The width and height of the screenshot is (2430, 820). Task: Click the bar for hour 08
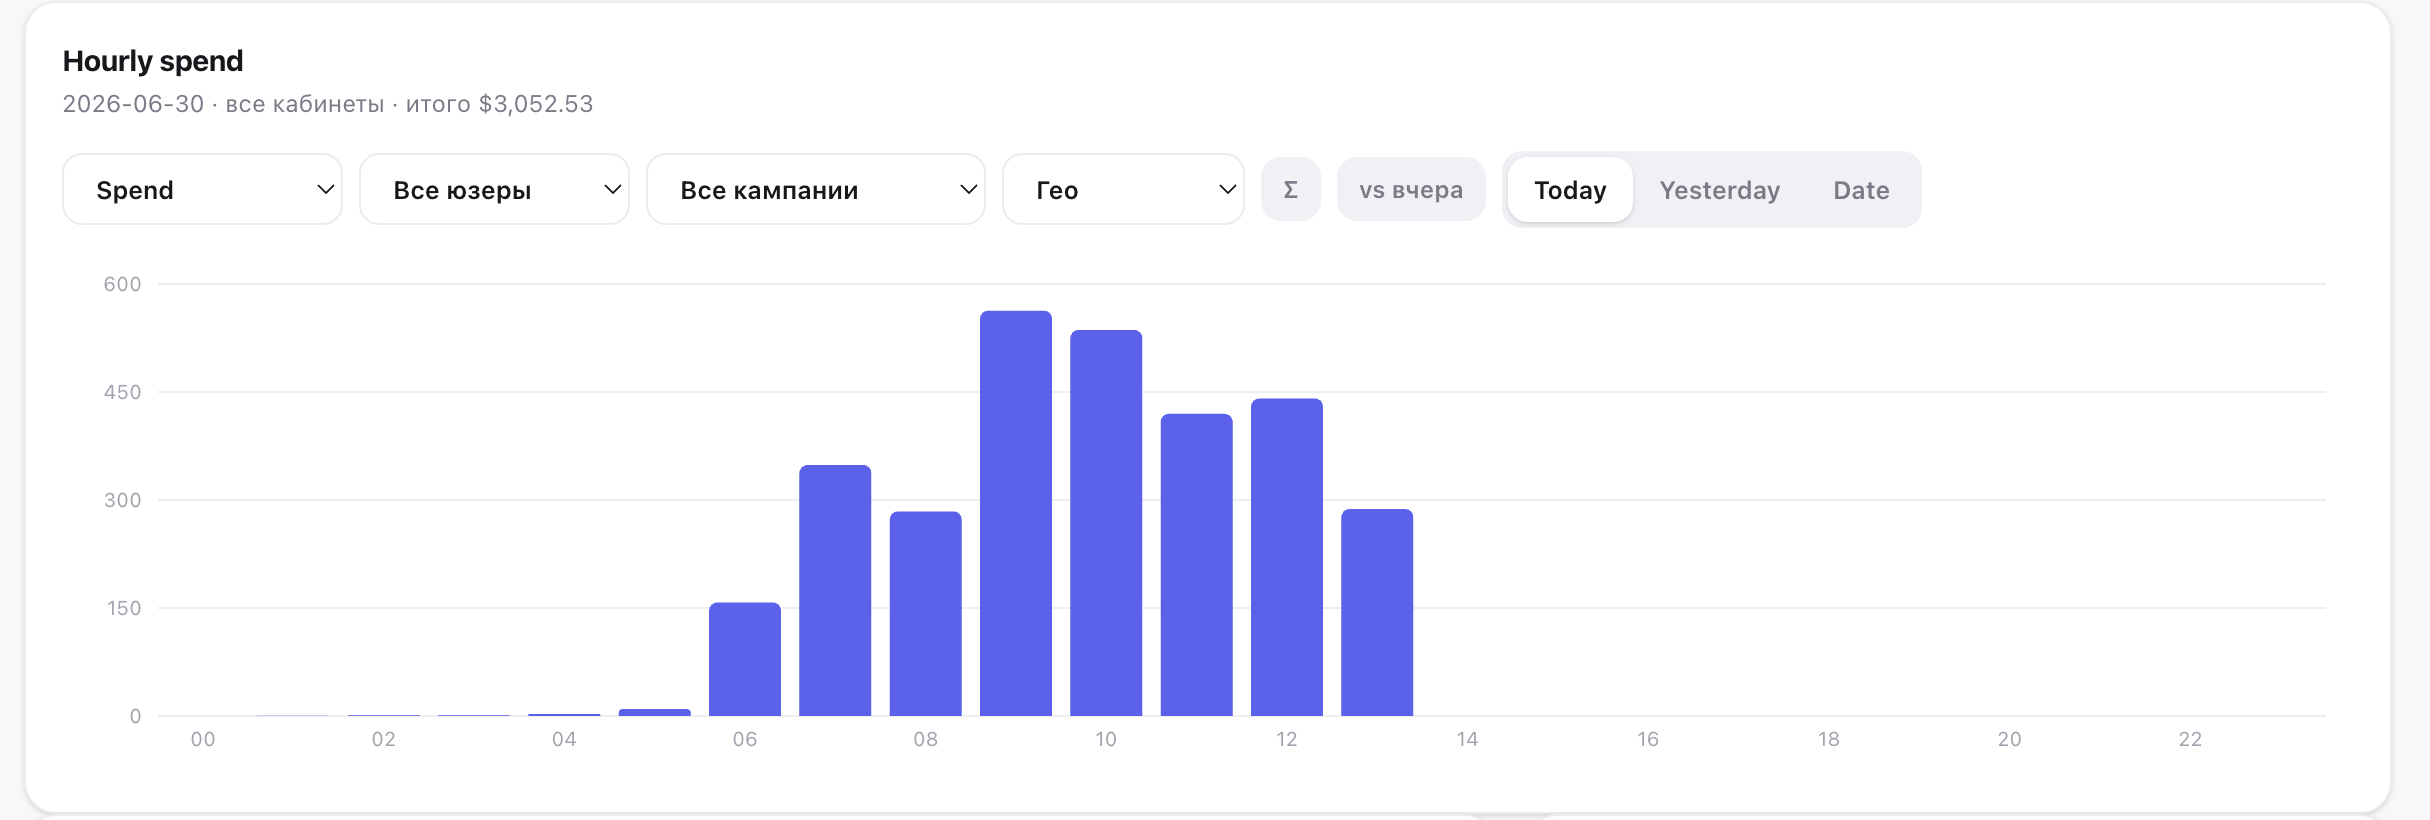[x=925, y=614]
